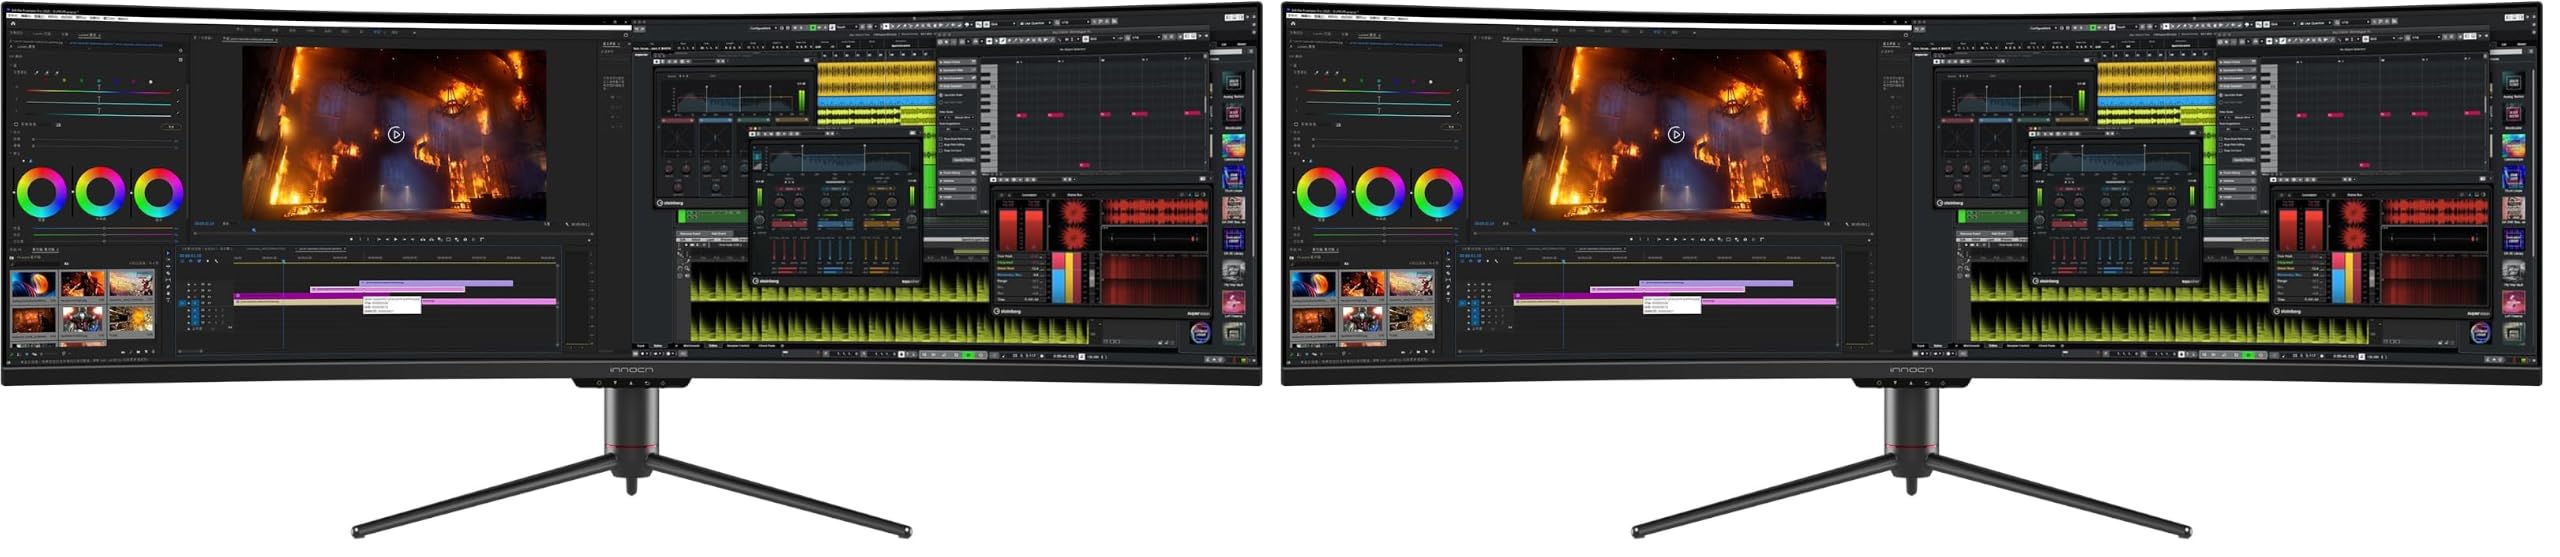This screenshot has width=2560, height=557.
Task: Click the green transport button in left monitor Cubase
Action: click(967, 355)
